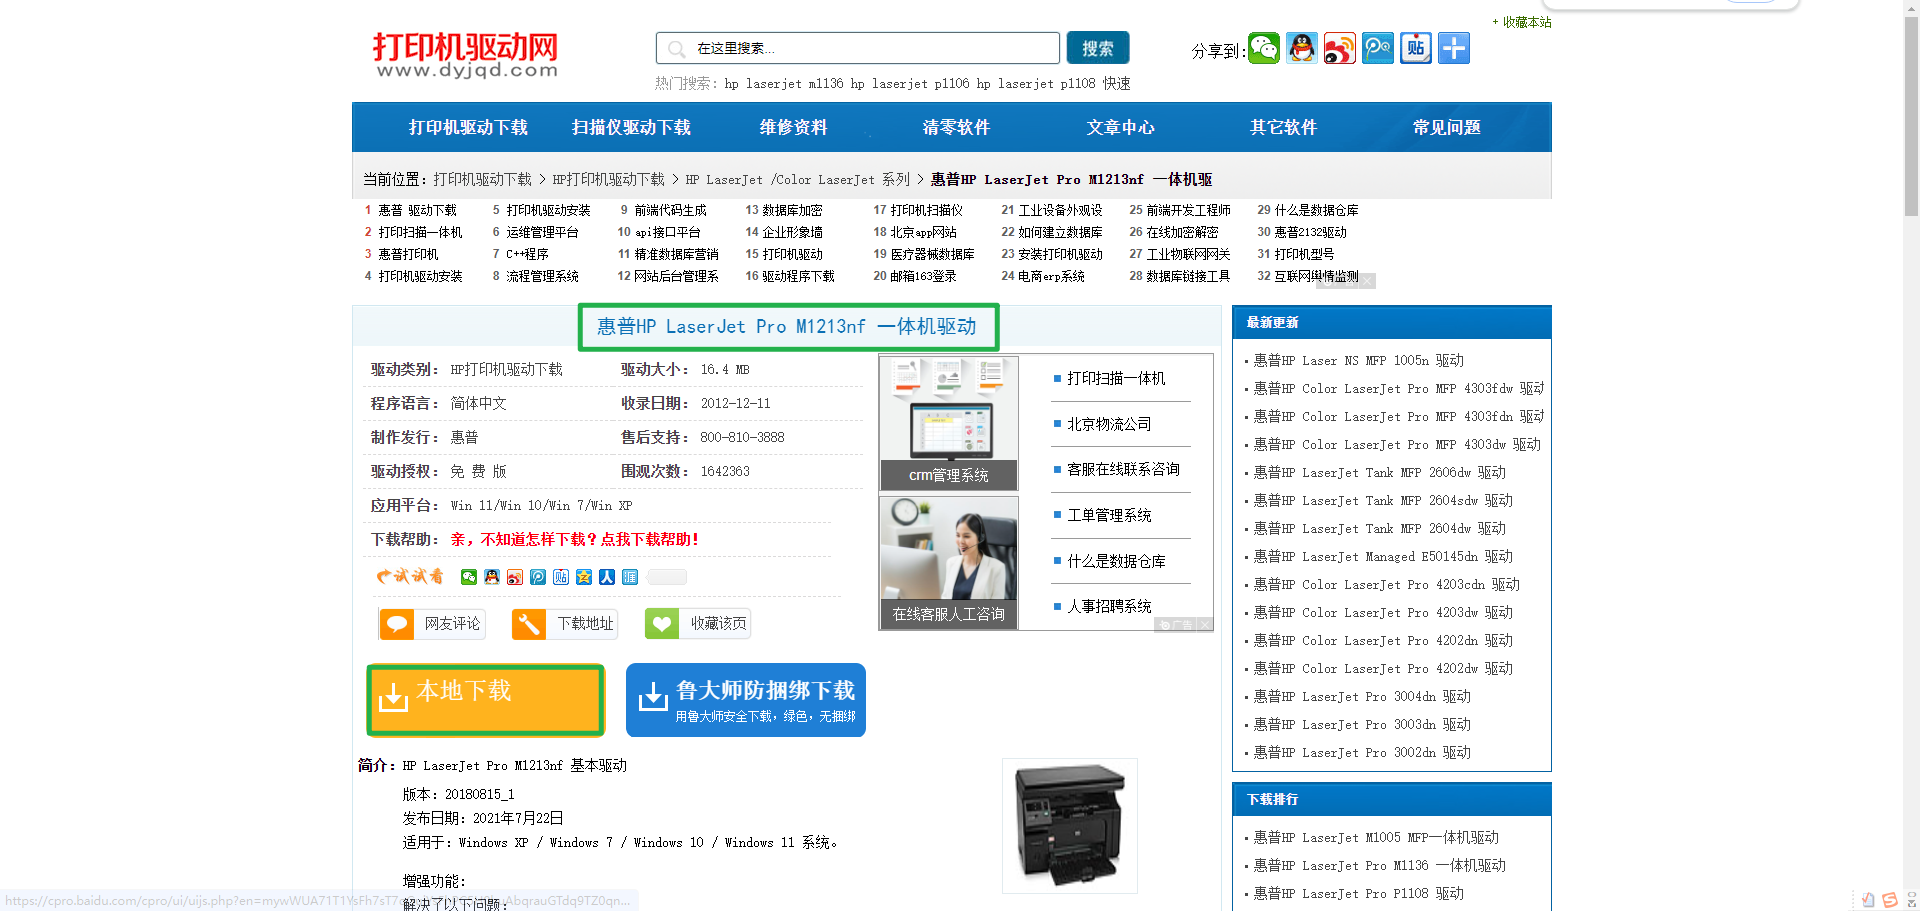Click hot search hp laserjet m1136

click(x=784, y=84)
